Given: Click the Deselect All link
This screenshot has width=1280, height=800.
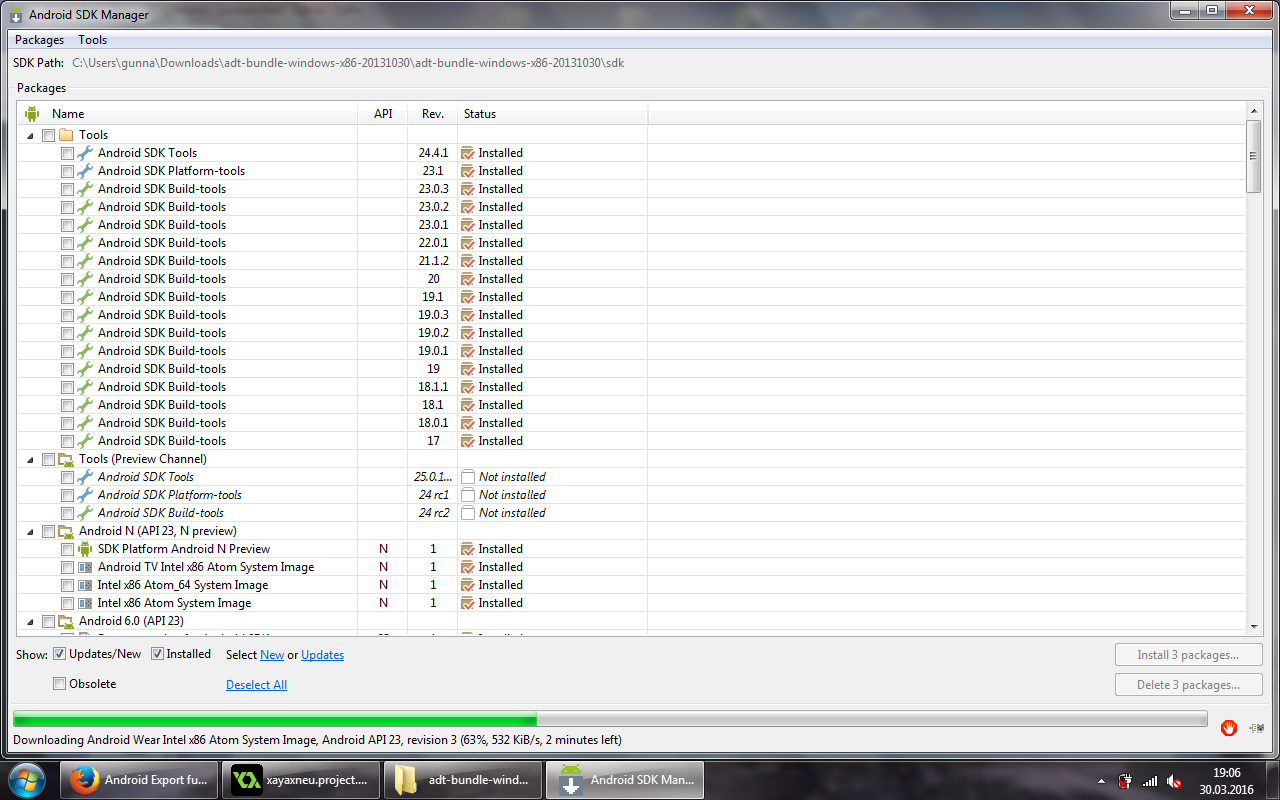Looking at the screenshot, I should click(x=256, y=685).
